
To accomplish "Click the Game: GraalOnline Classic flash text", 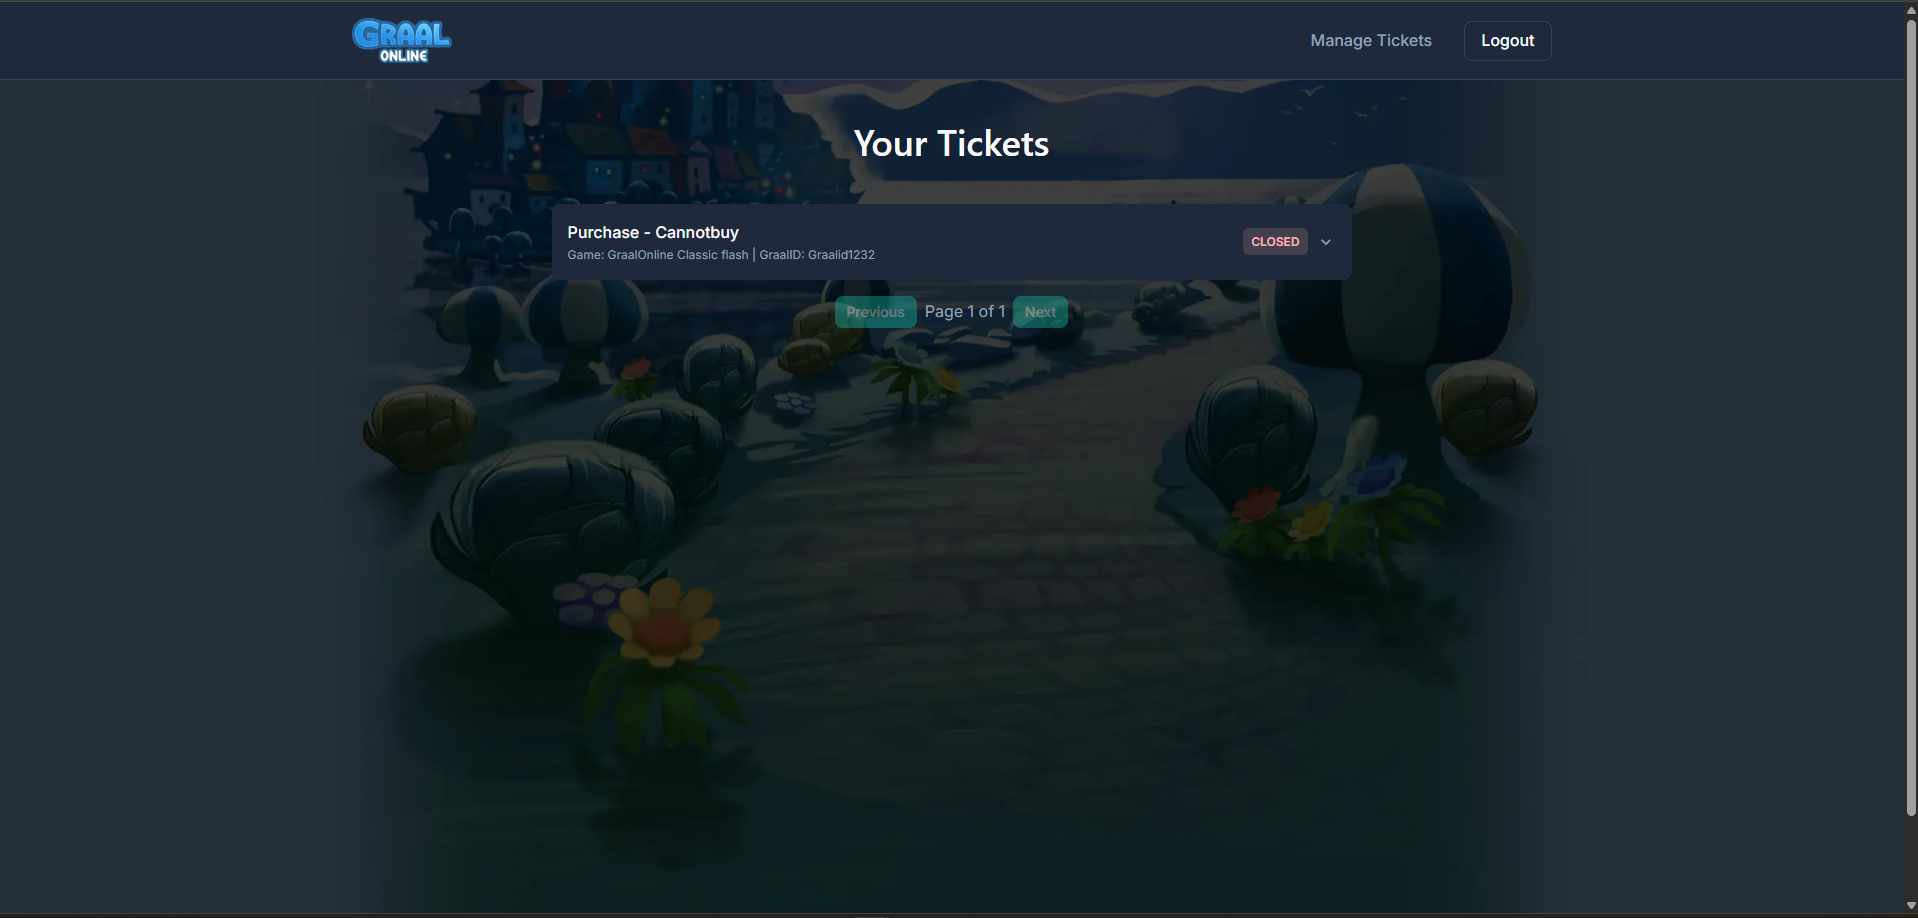I will point(657,255).
